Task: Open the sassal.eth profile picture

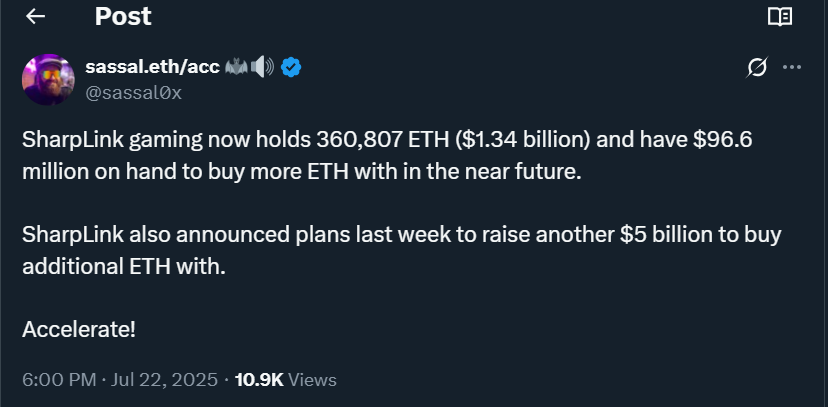Action: [48, 79]
